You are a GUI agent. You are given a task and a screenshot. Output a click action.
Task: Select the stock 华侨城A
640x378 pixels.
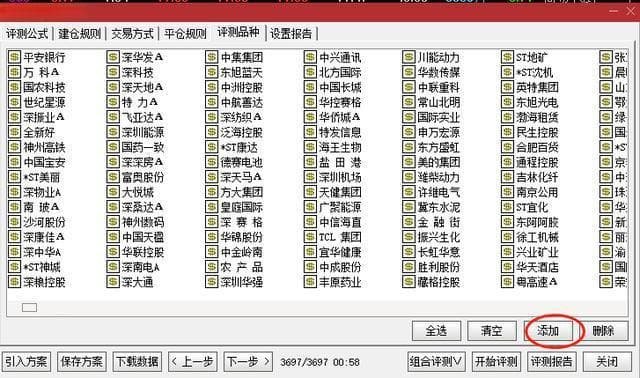(340, 117)
